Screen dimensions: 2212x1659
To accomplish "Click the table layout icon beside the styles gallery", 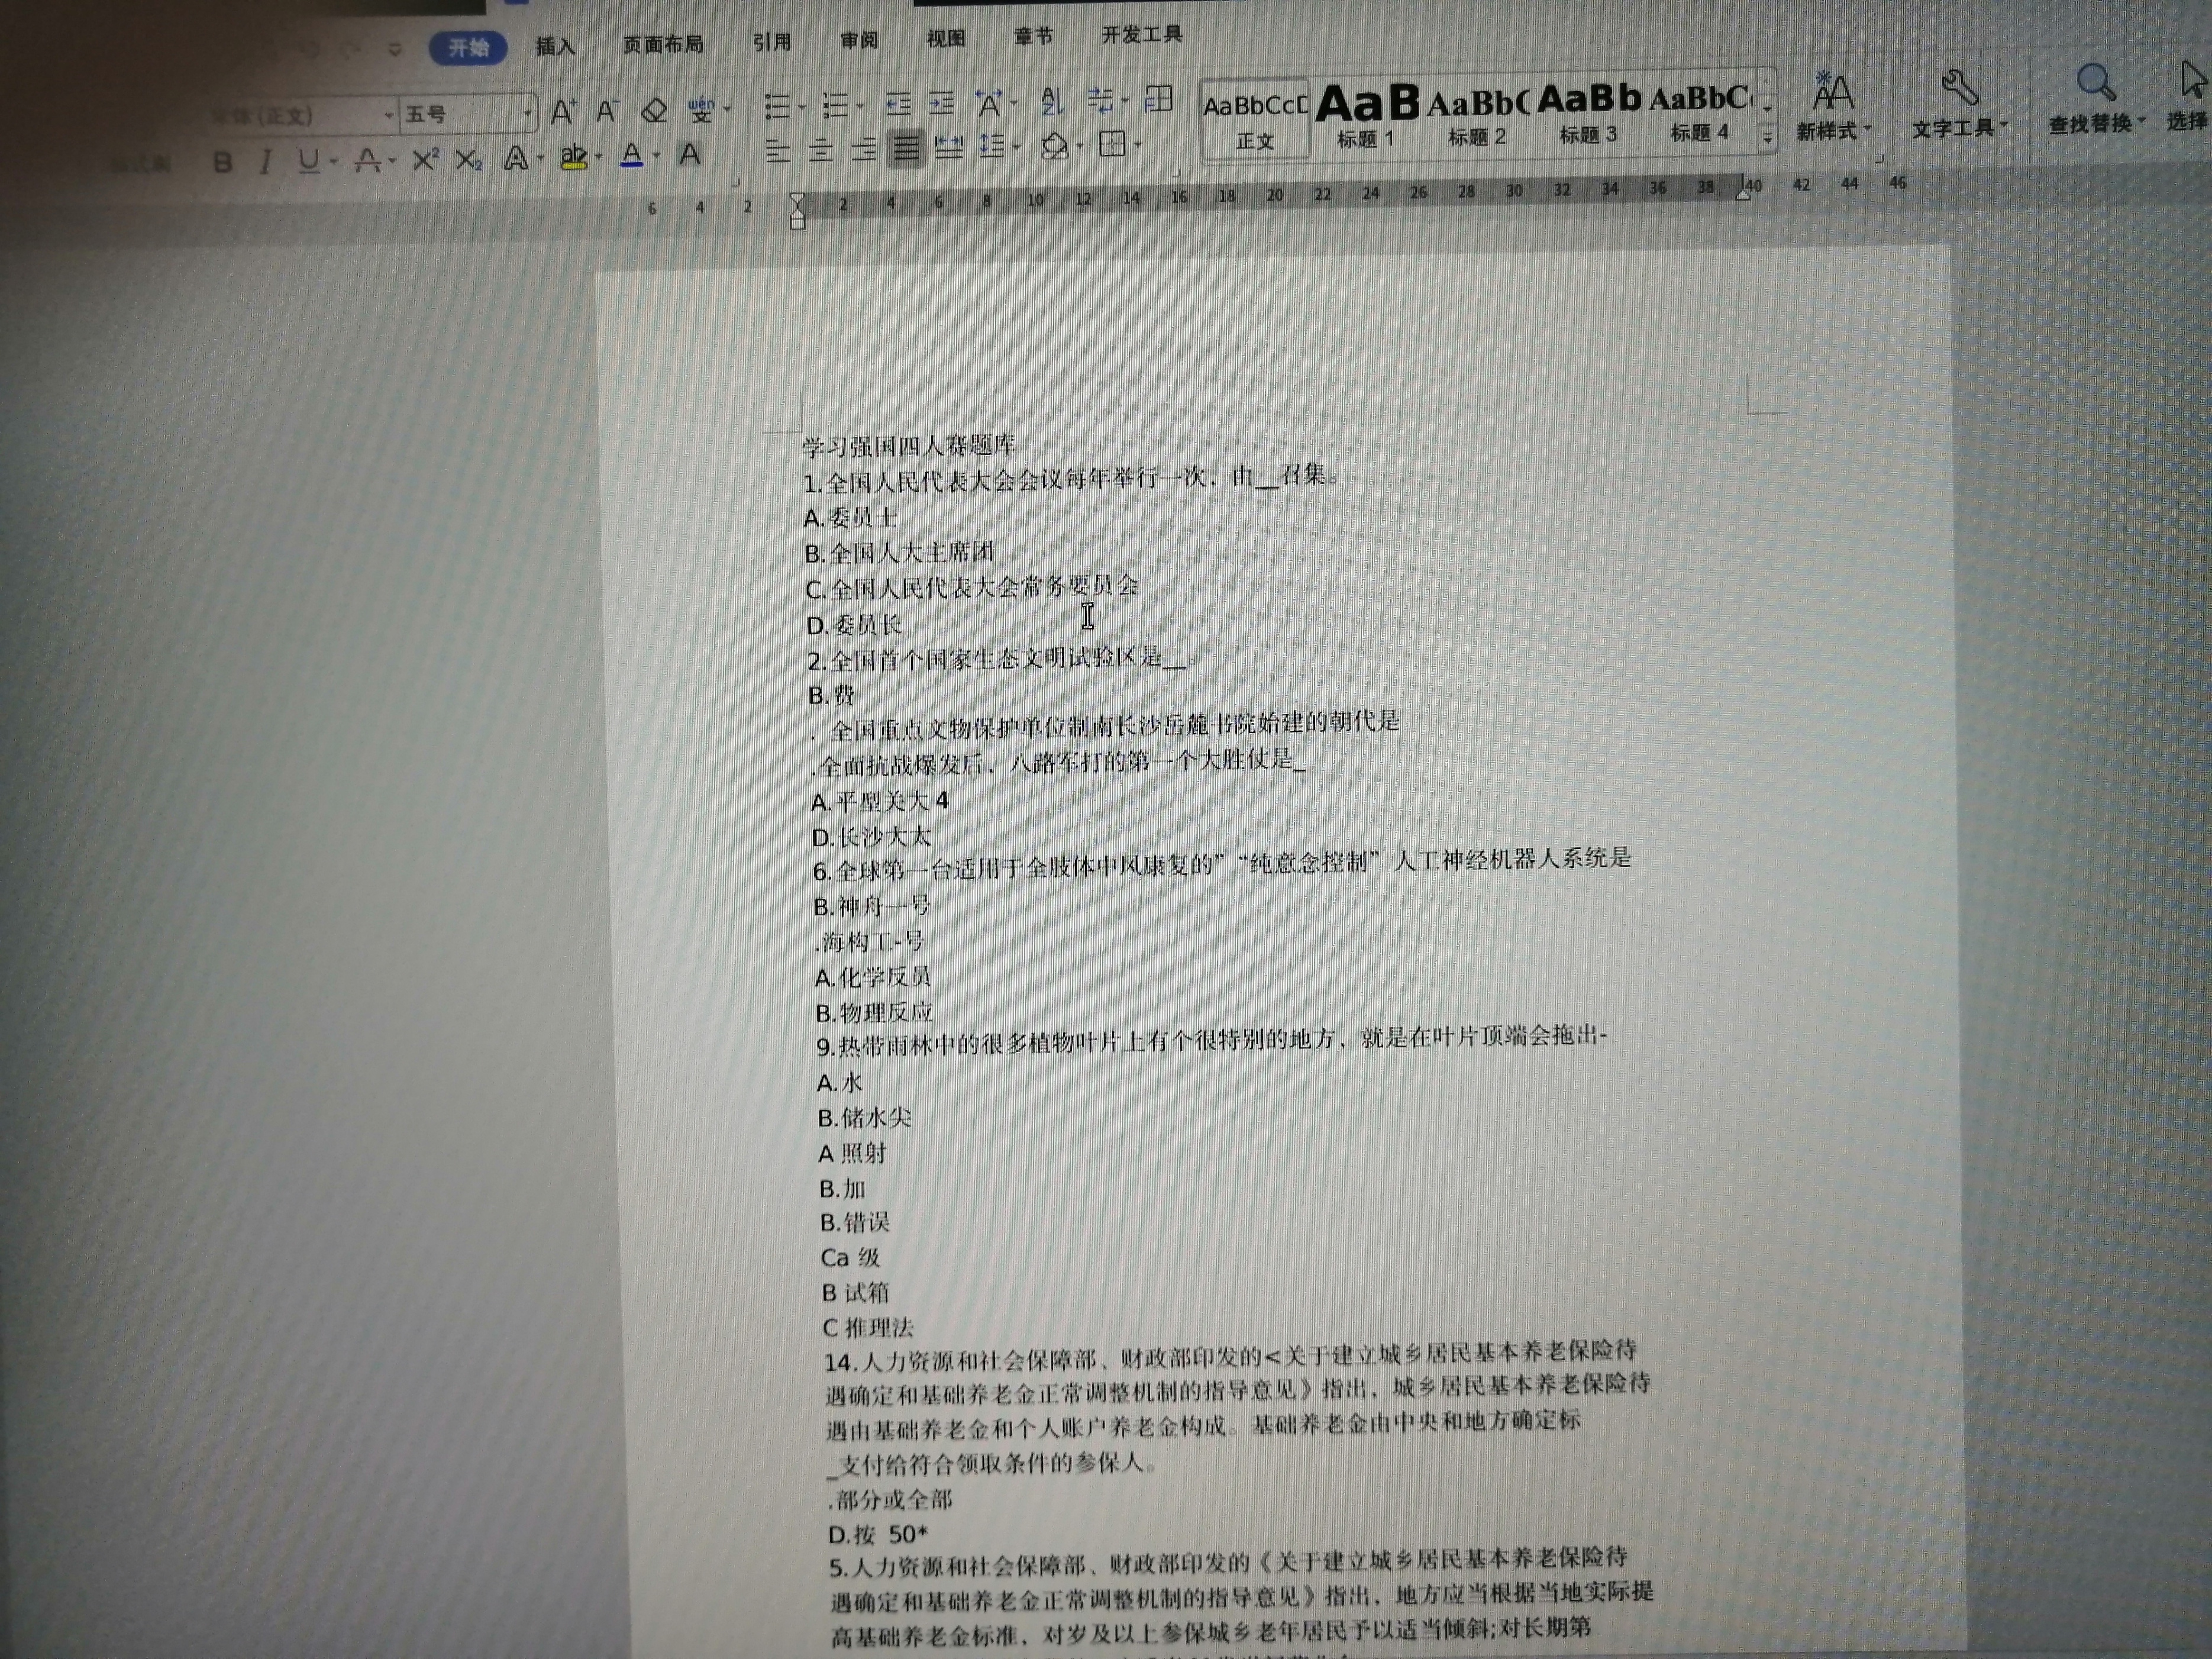I will pos(1158,98).
